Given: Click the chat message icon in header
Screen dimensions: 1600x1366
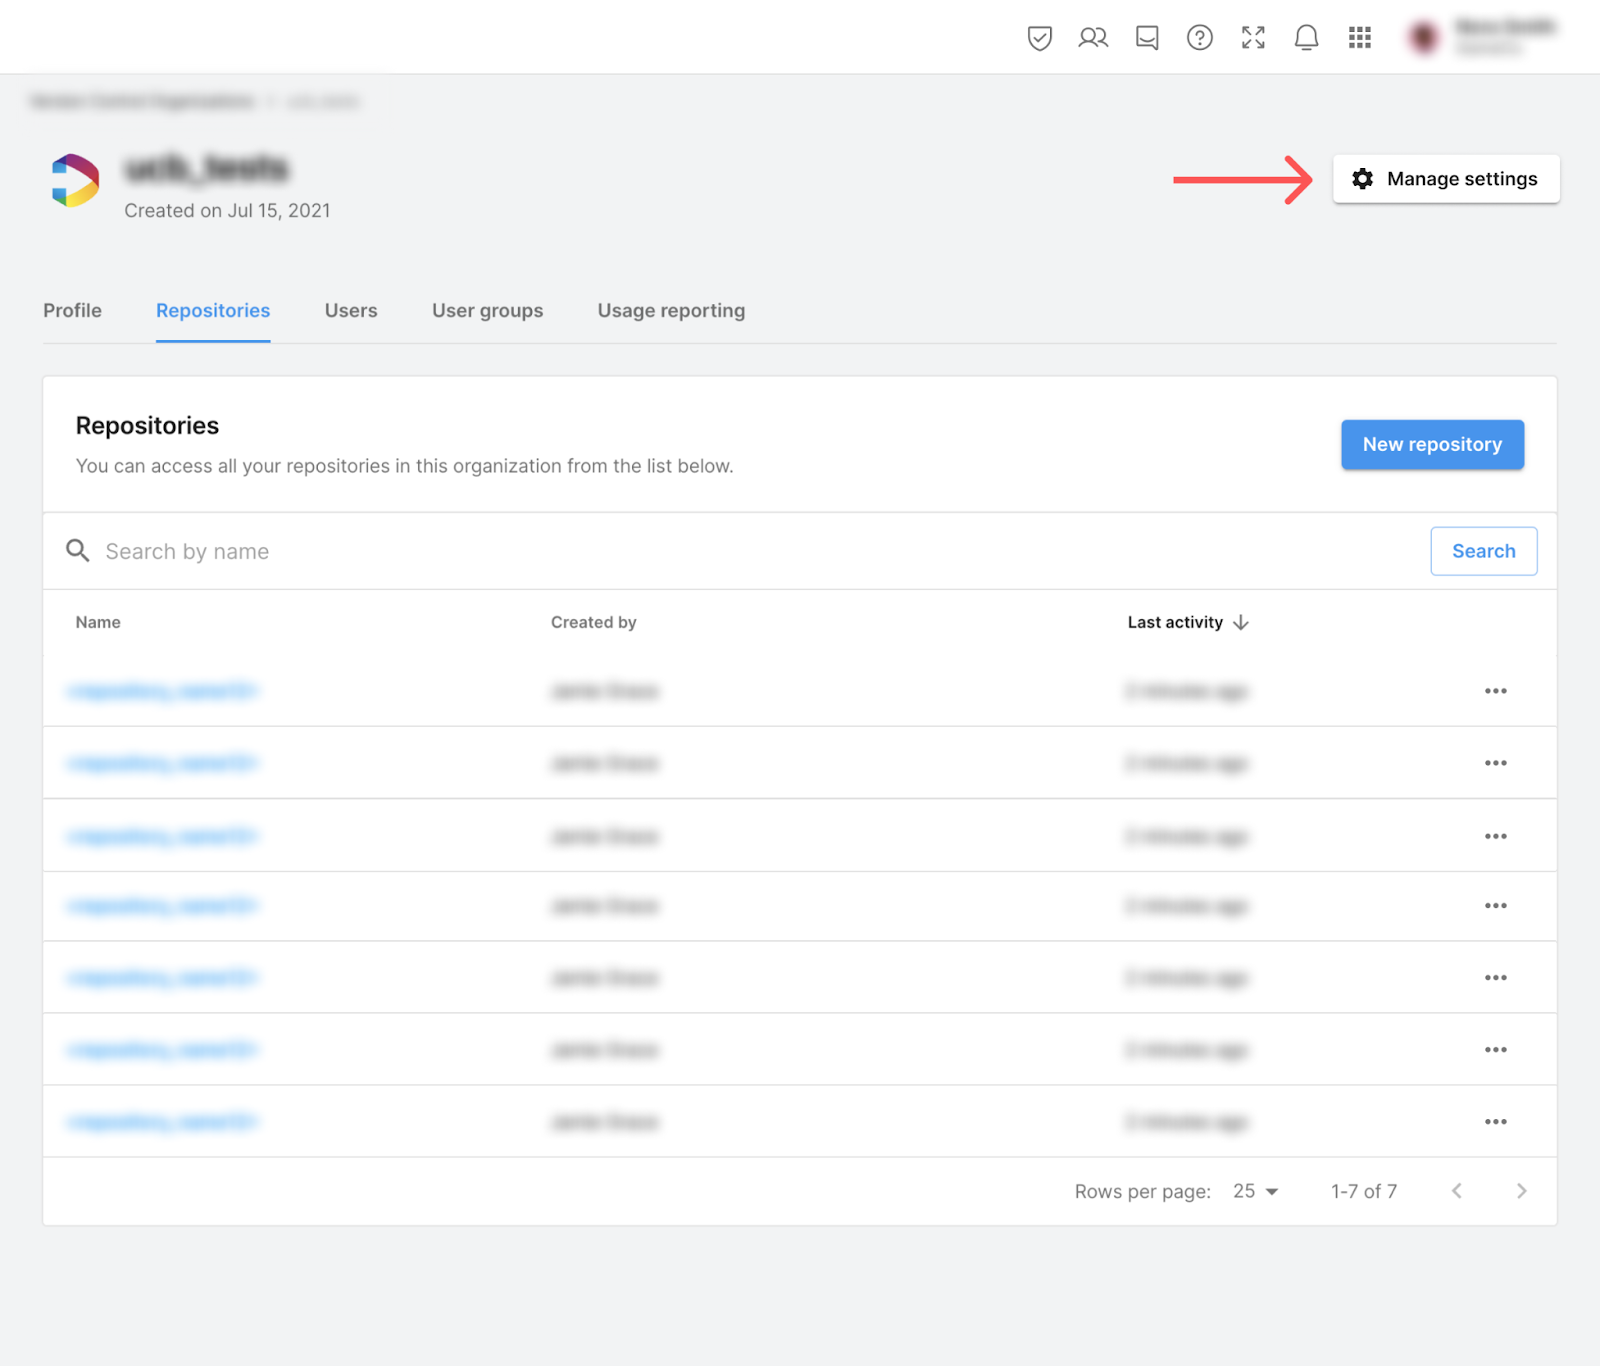Looking at the screenshot, I should (x=1147, y=38).
